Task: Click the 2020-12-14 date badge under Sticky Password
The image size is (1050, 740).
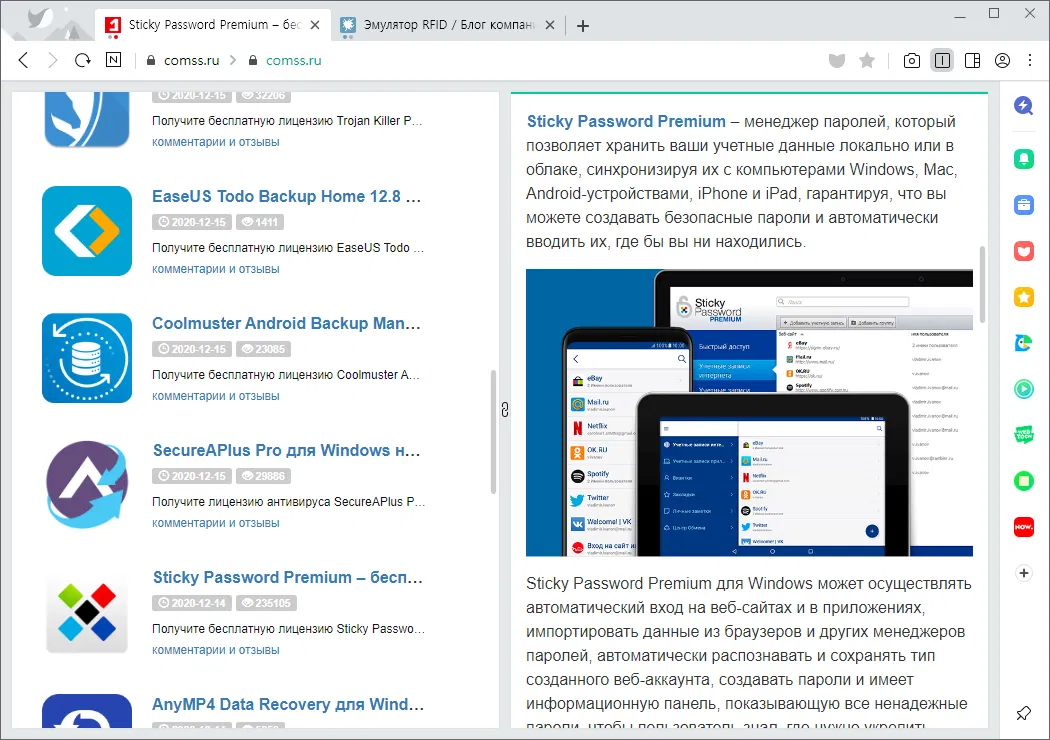Action: [192, 603]
